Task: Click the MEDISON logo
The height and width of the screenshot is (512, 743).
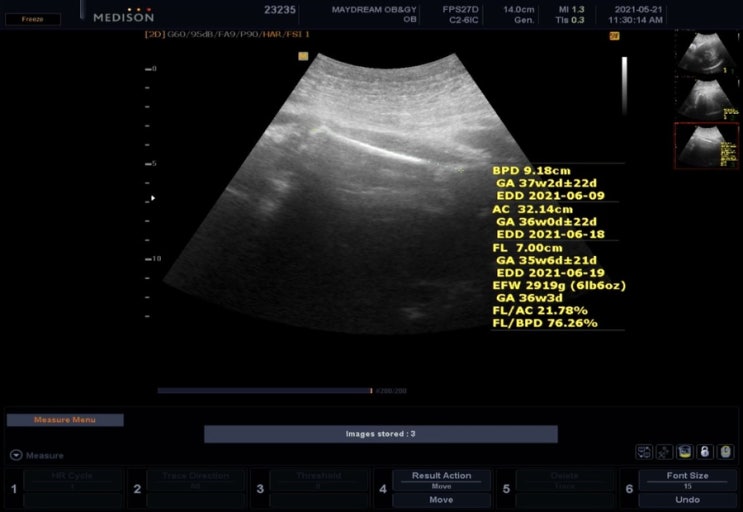Action: pyautogui.click(x=124, y=17)
